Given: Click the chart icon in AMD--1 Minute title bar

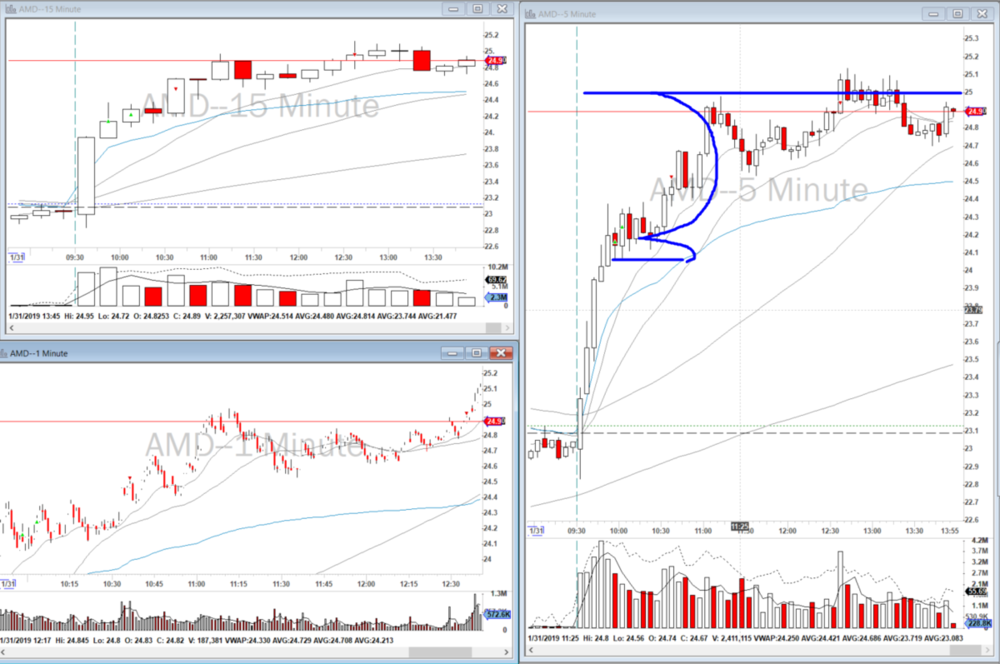Looking at the screenshot, I should pyautogui.click(x=5, y=353).
